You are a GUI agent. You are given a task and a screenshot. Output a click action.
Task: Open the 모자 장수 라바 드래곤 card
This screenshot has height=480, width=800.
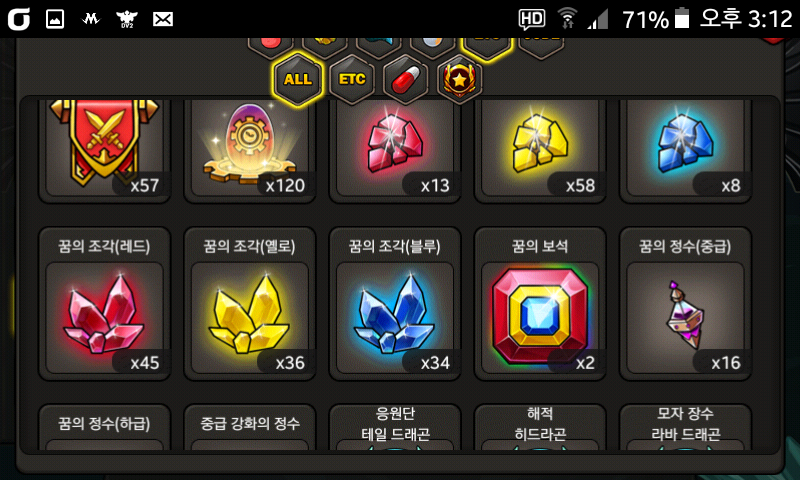click(685, 427)
